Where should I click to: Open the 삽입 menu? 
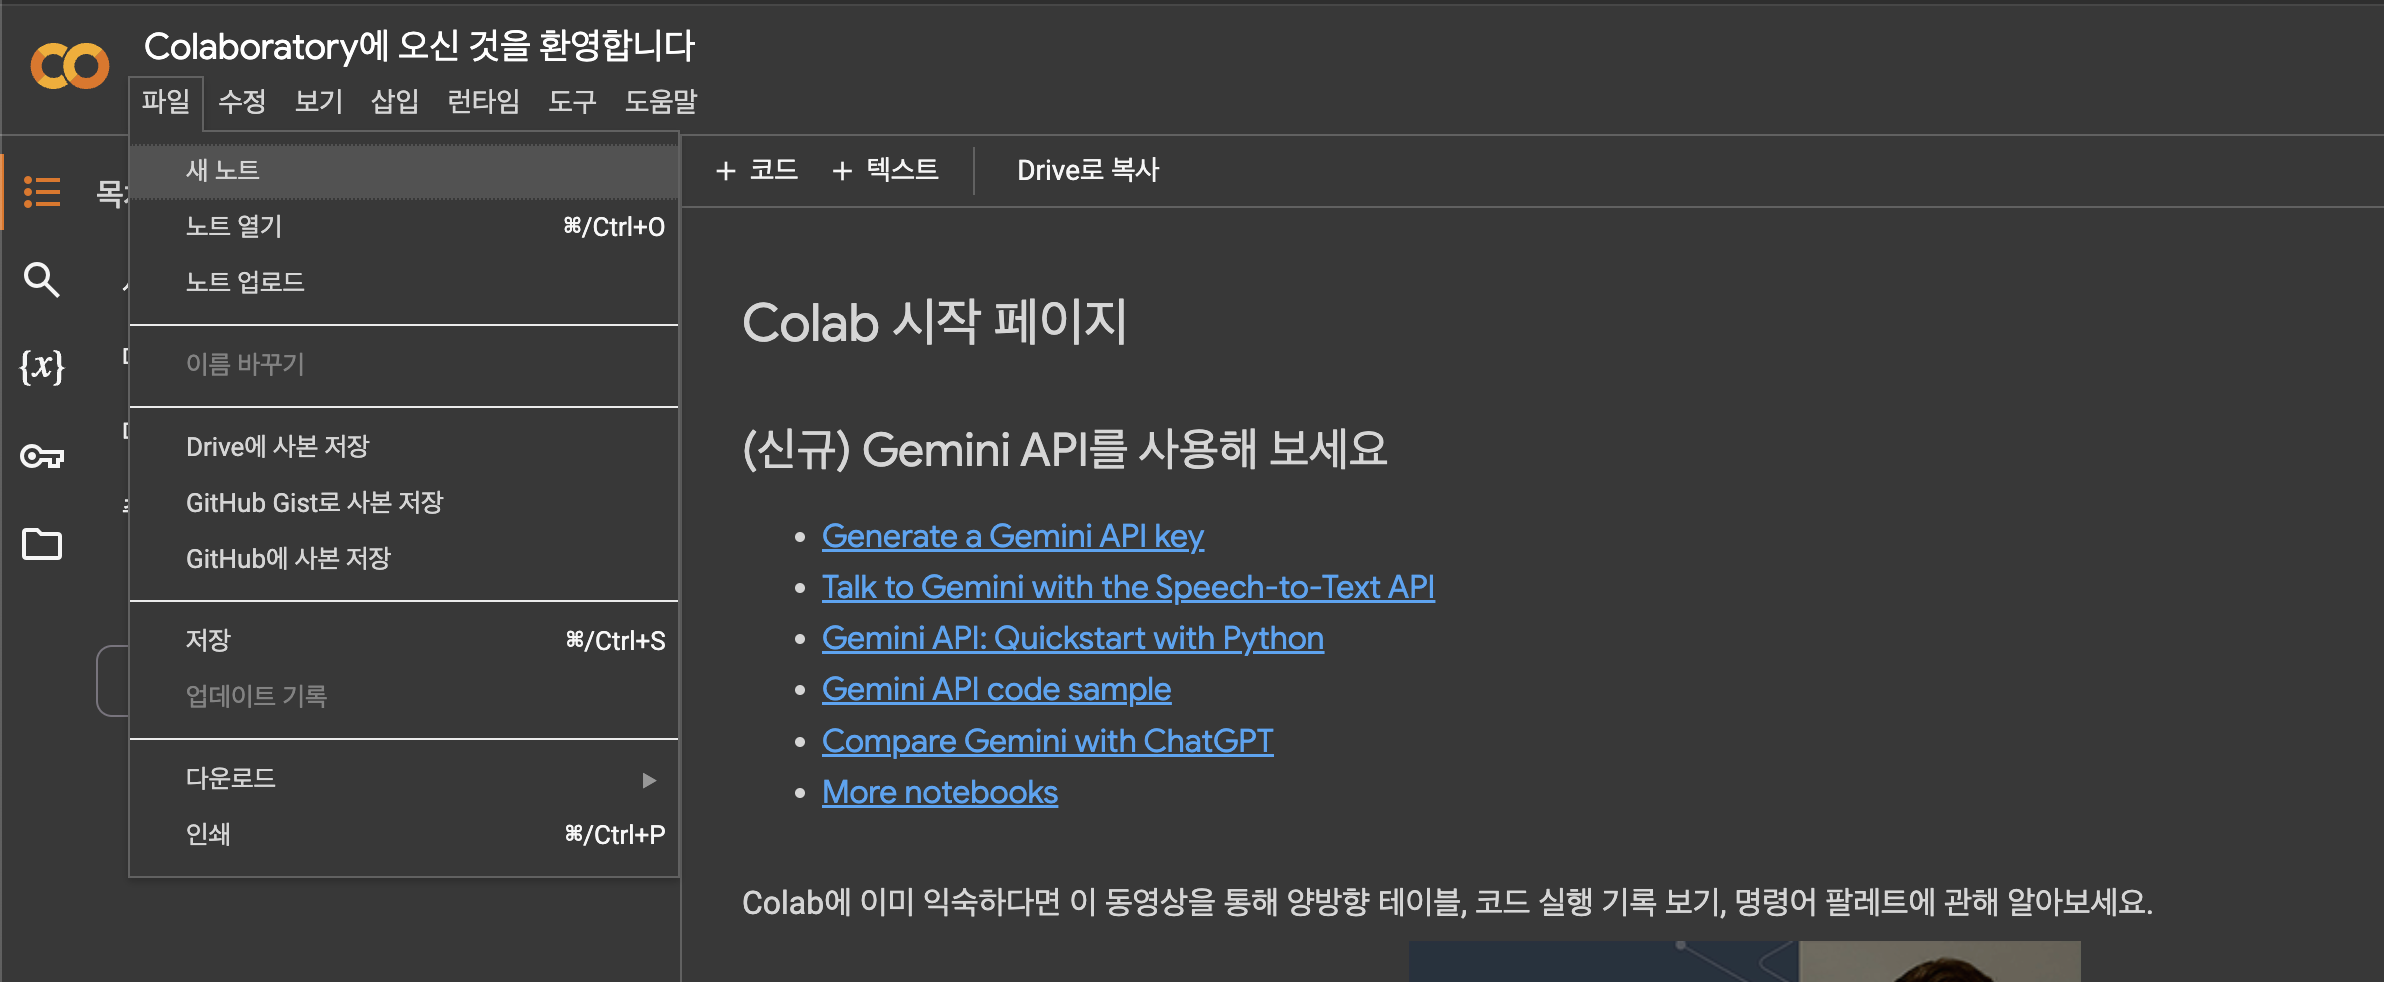(395, 101)
